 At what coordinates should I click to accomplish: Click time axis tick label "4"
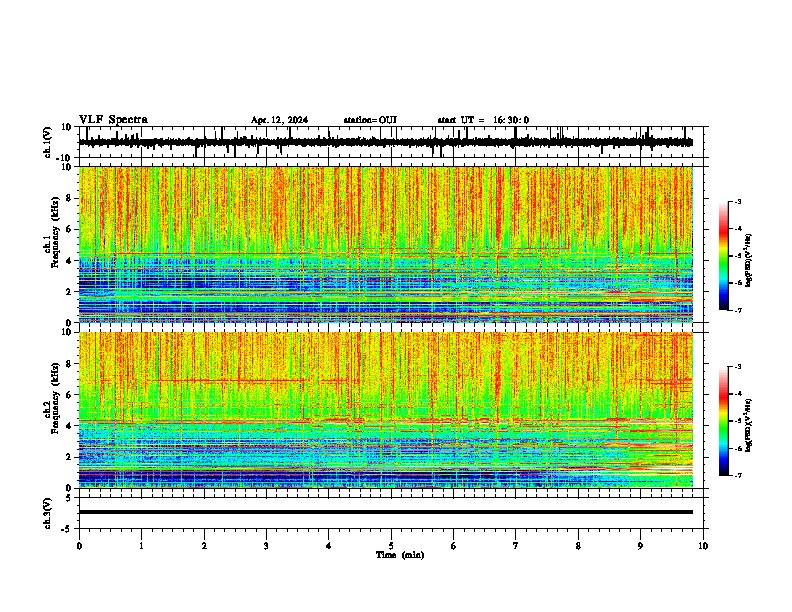click(329, 546)
